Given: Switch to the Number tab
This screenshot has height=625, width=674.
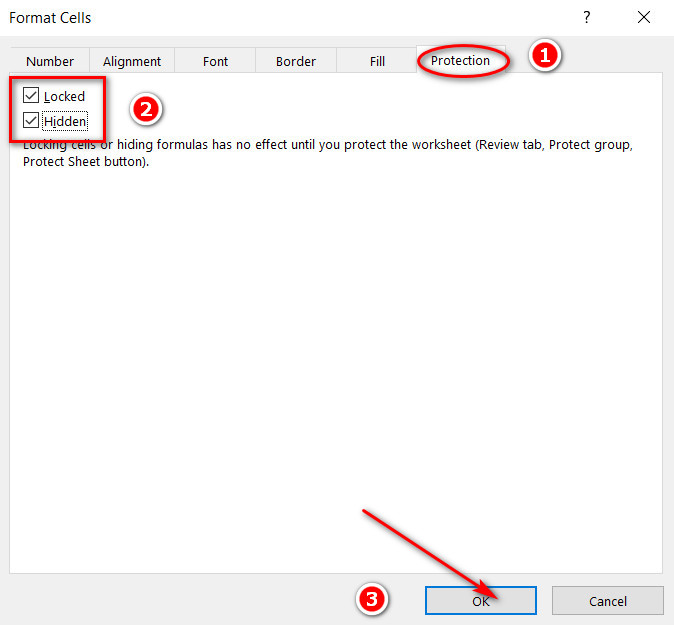Looking at the screenshot, I should click(x=50, y=61).
